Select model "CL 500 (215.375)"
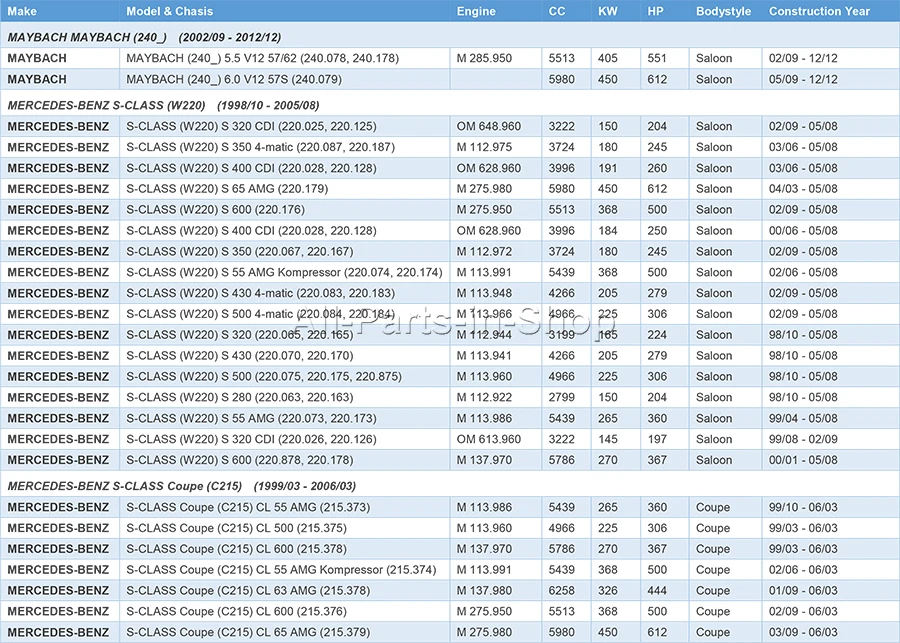Image resolution: width=900 pixels, height=643 pixels. pyautogui.click(x=301, y=528)
